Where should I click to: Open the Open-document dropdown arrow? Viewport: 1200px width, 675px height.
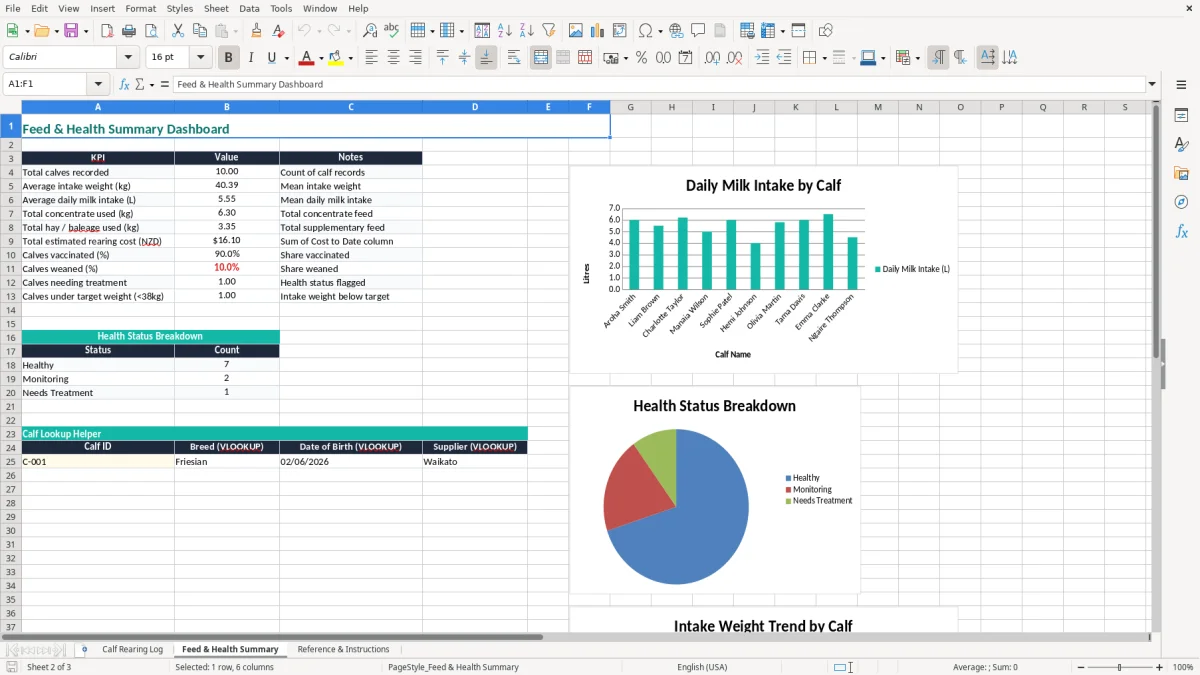point(56,31)
